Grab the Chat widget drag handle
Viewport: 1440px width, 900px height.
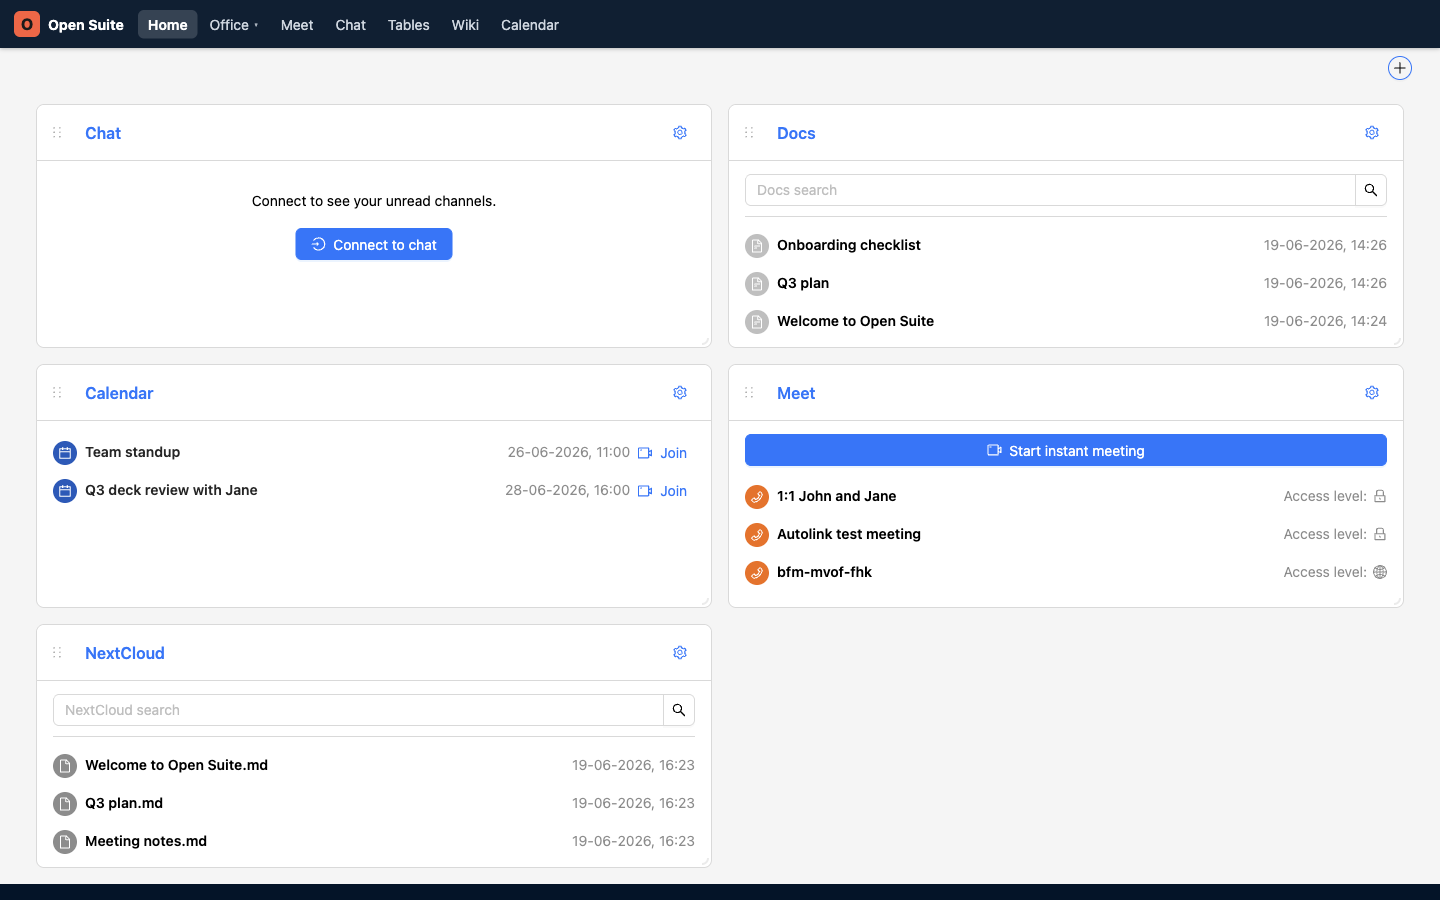pos(57,133)
